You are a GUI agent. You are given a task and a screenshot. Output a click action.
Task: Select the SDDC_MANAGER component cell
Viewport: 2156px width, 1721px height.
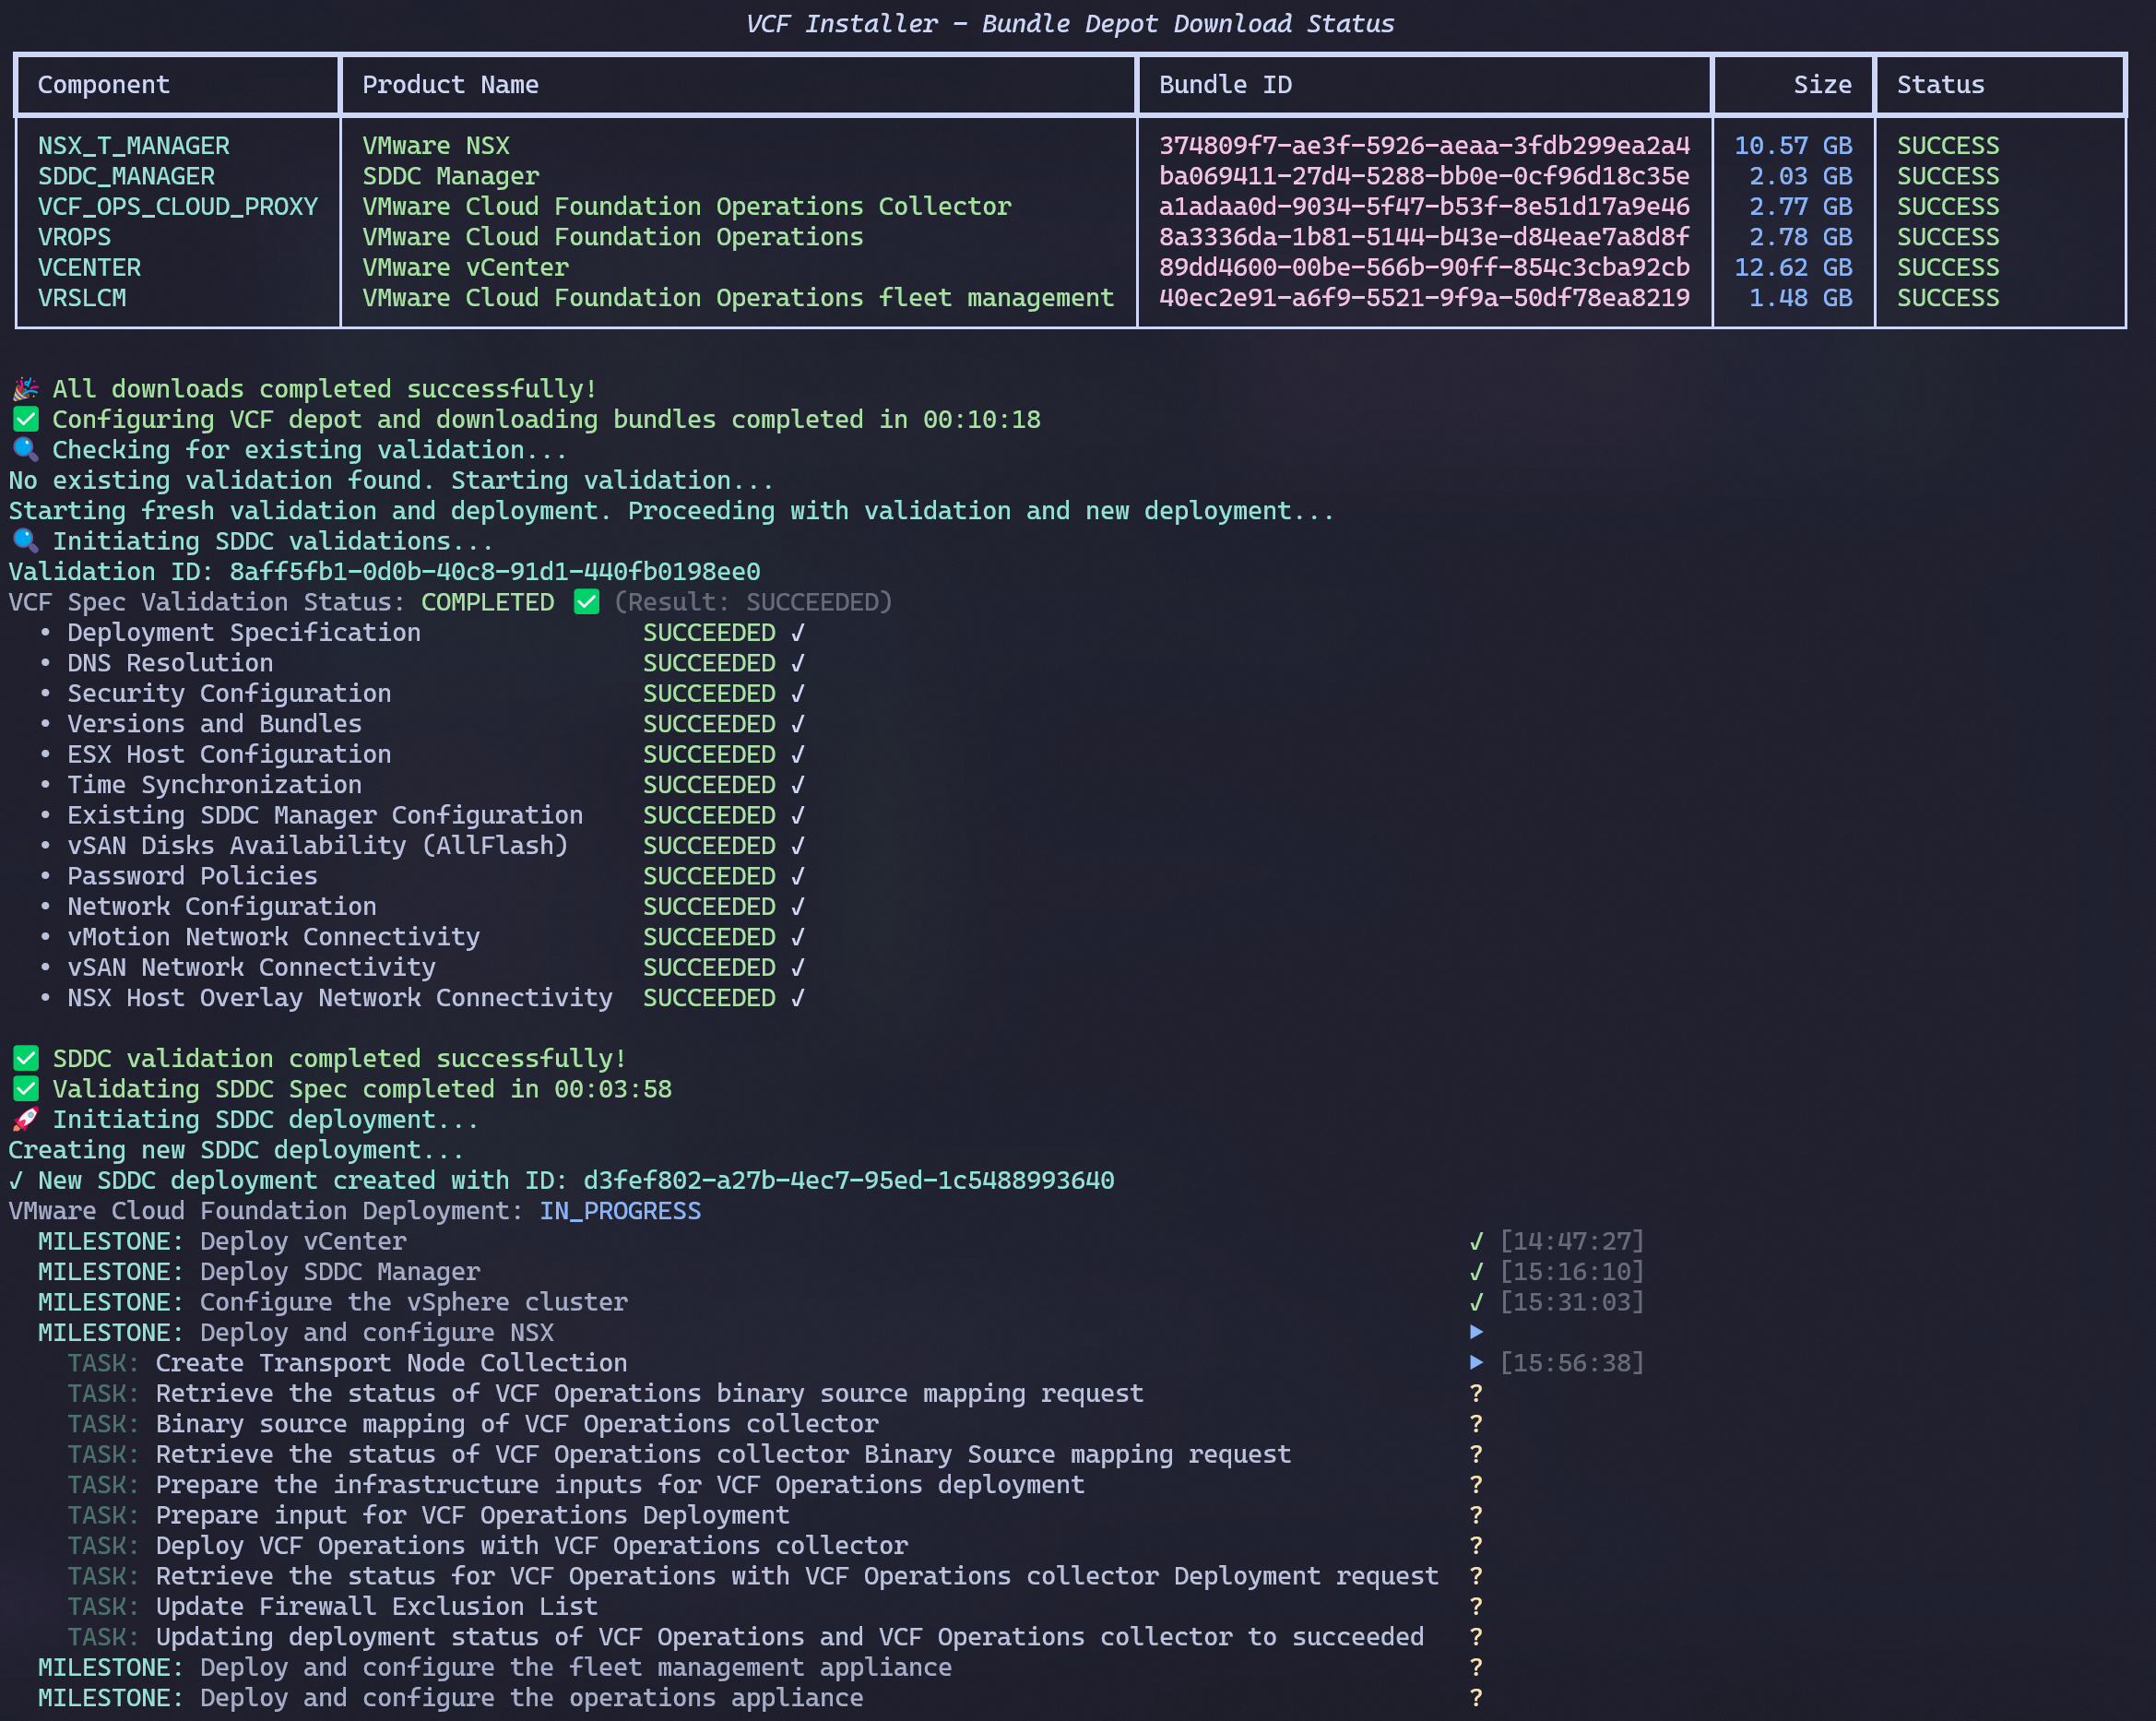point(126,176)
